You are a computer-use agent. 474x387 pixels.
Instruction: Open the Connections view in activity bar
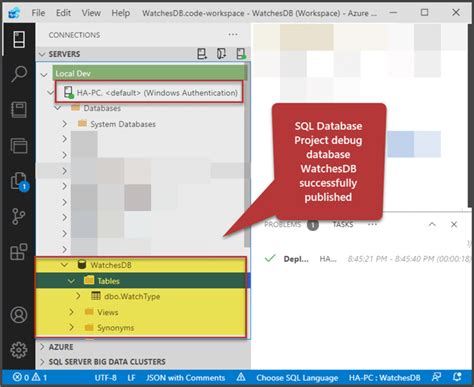[19, 40]
